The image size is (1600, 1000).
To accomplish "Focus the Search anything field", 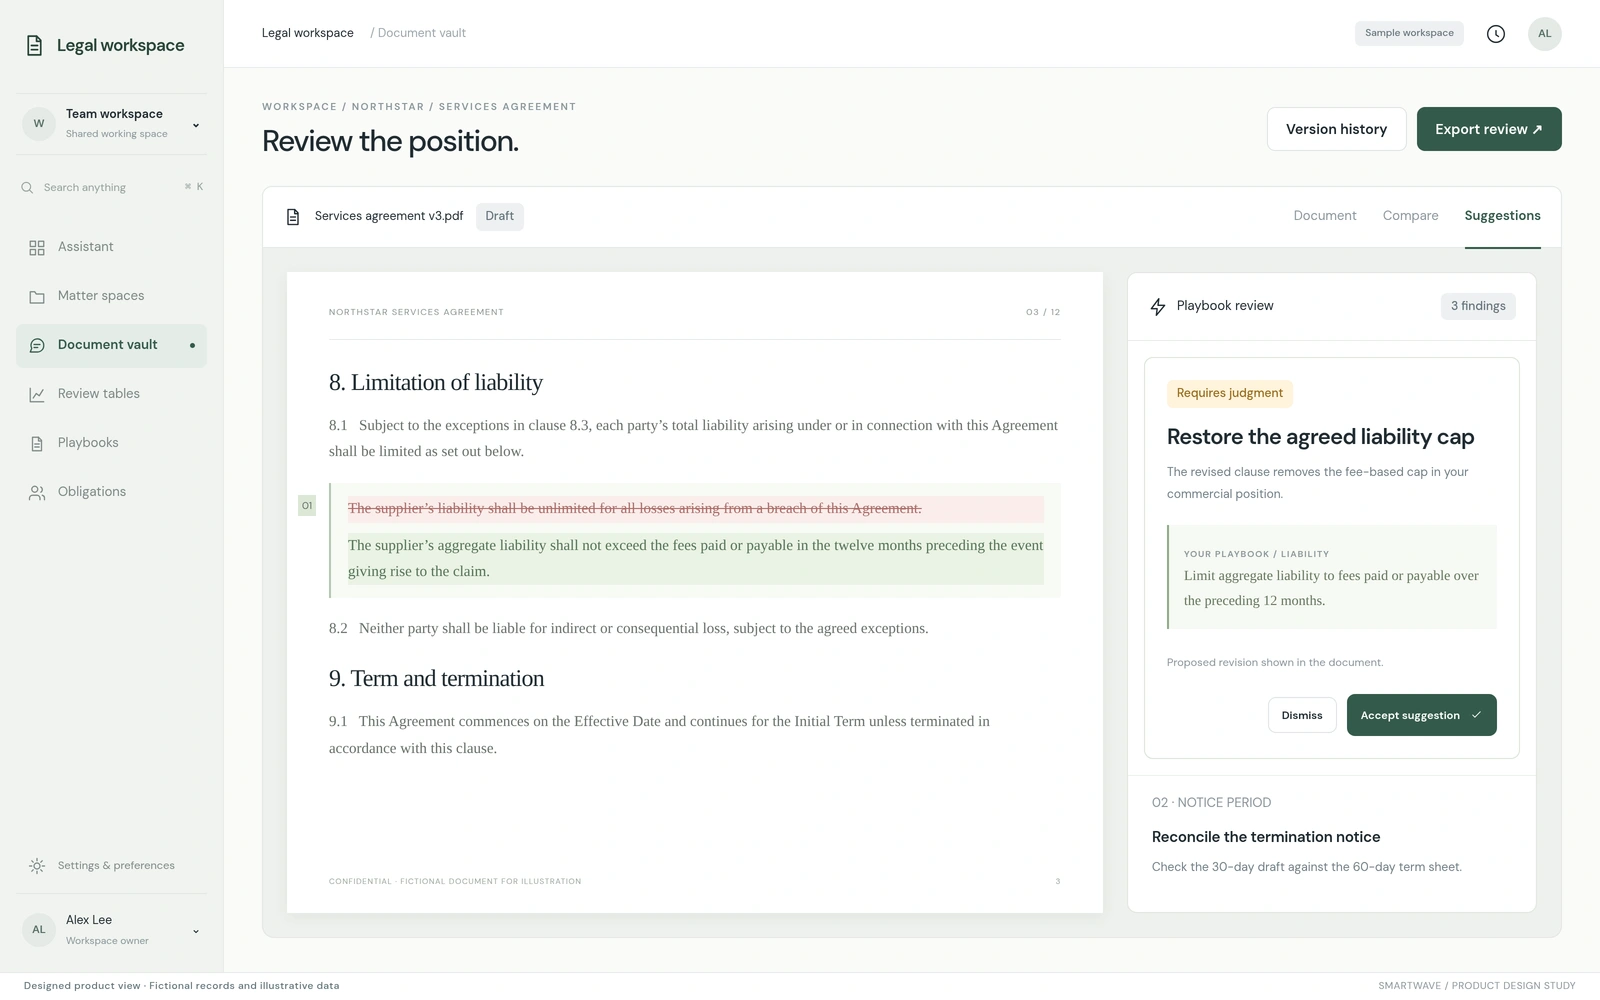I will pyautogui.click(x=111, y=187).
